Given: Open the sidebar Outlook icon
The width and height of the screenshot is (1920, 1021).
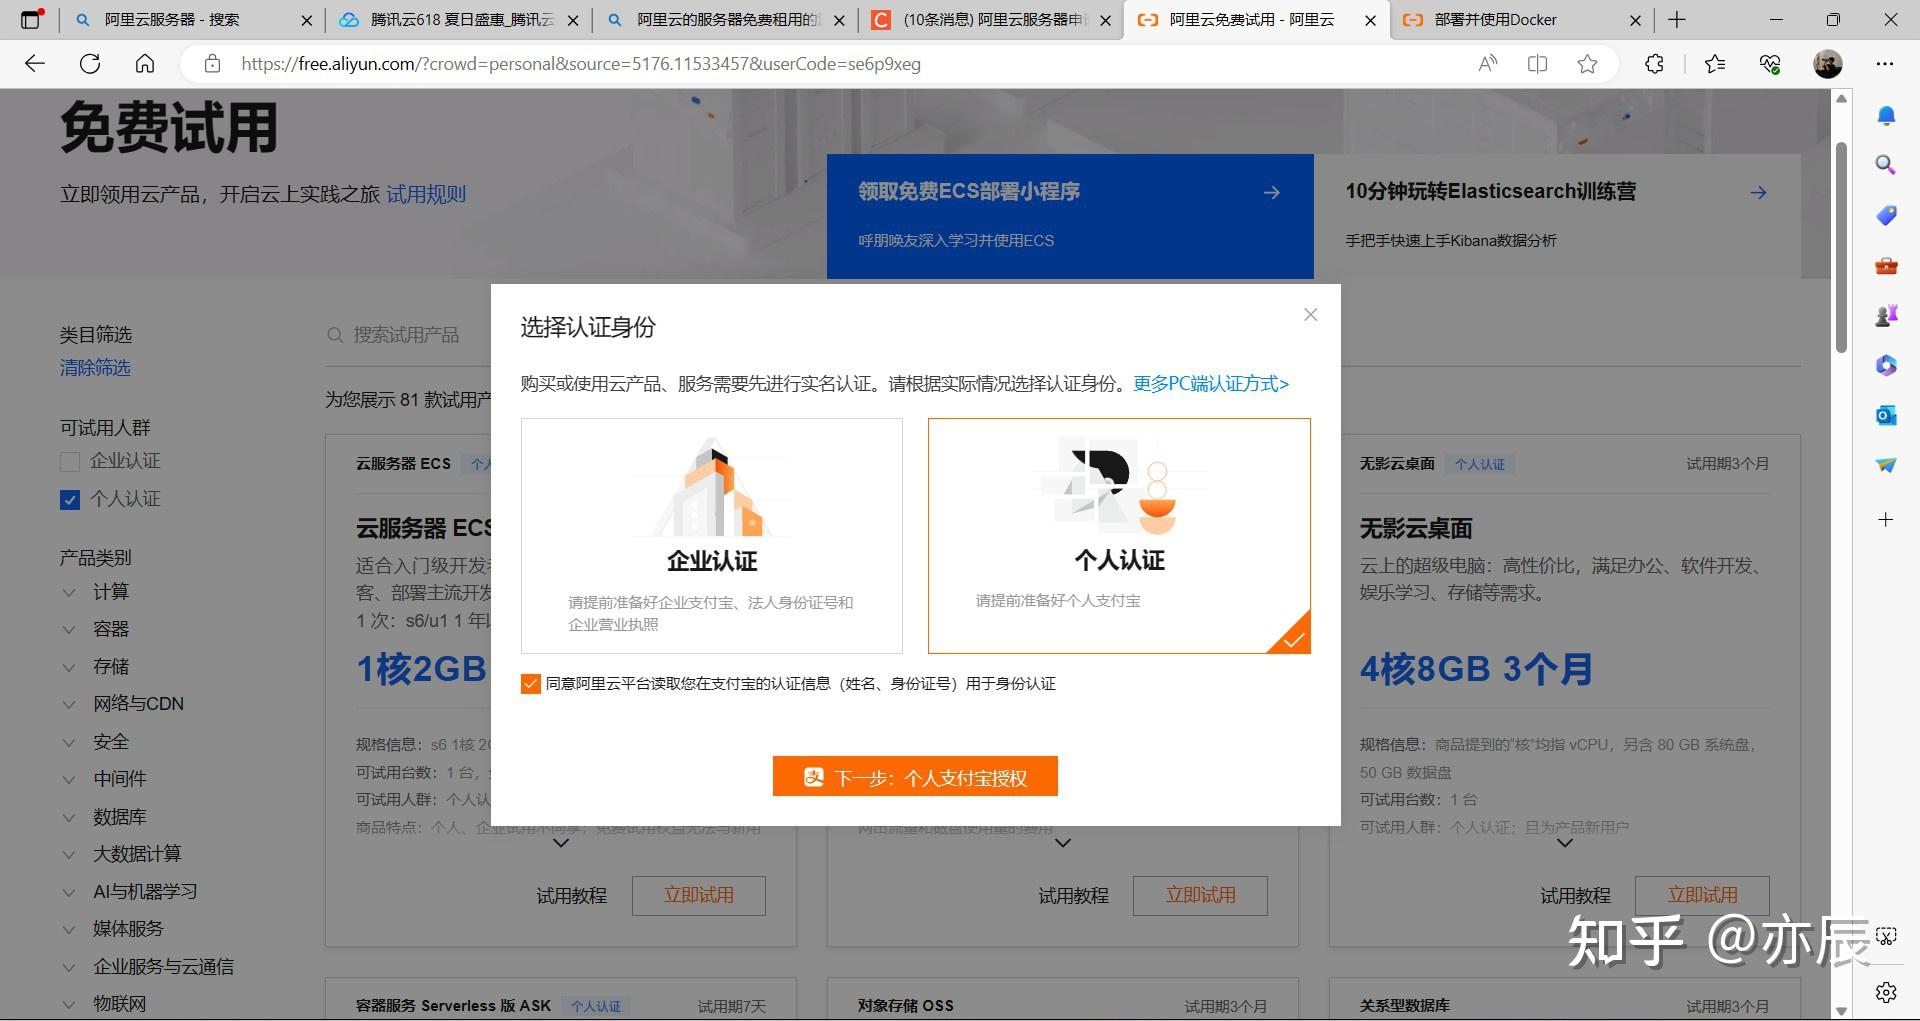Looking at the screenshot, I should (x=1886, y=415).
